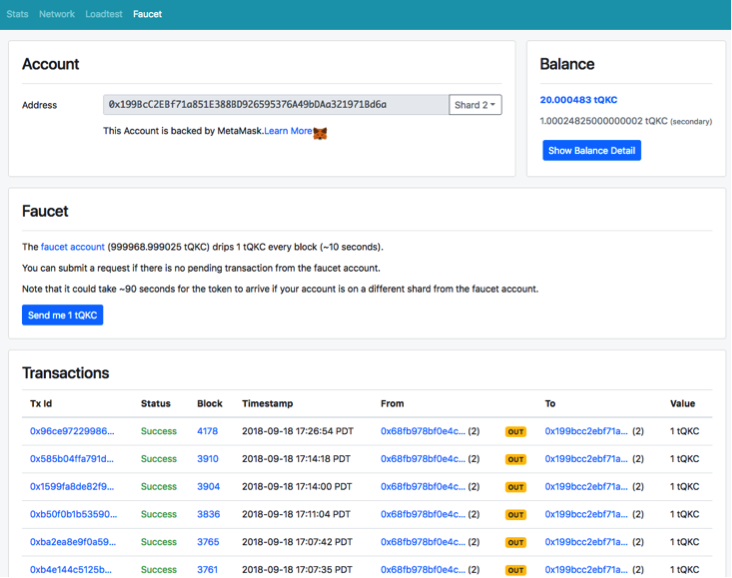732x578 pixels.
Task: Open To address in block 3836 row
Action: [586, 514]
